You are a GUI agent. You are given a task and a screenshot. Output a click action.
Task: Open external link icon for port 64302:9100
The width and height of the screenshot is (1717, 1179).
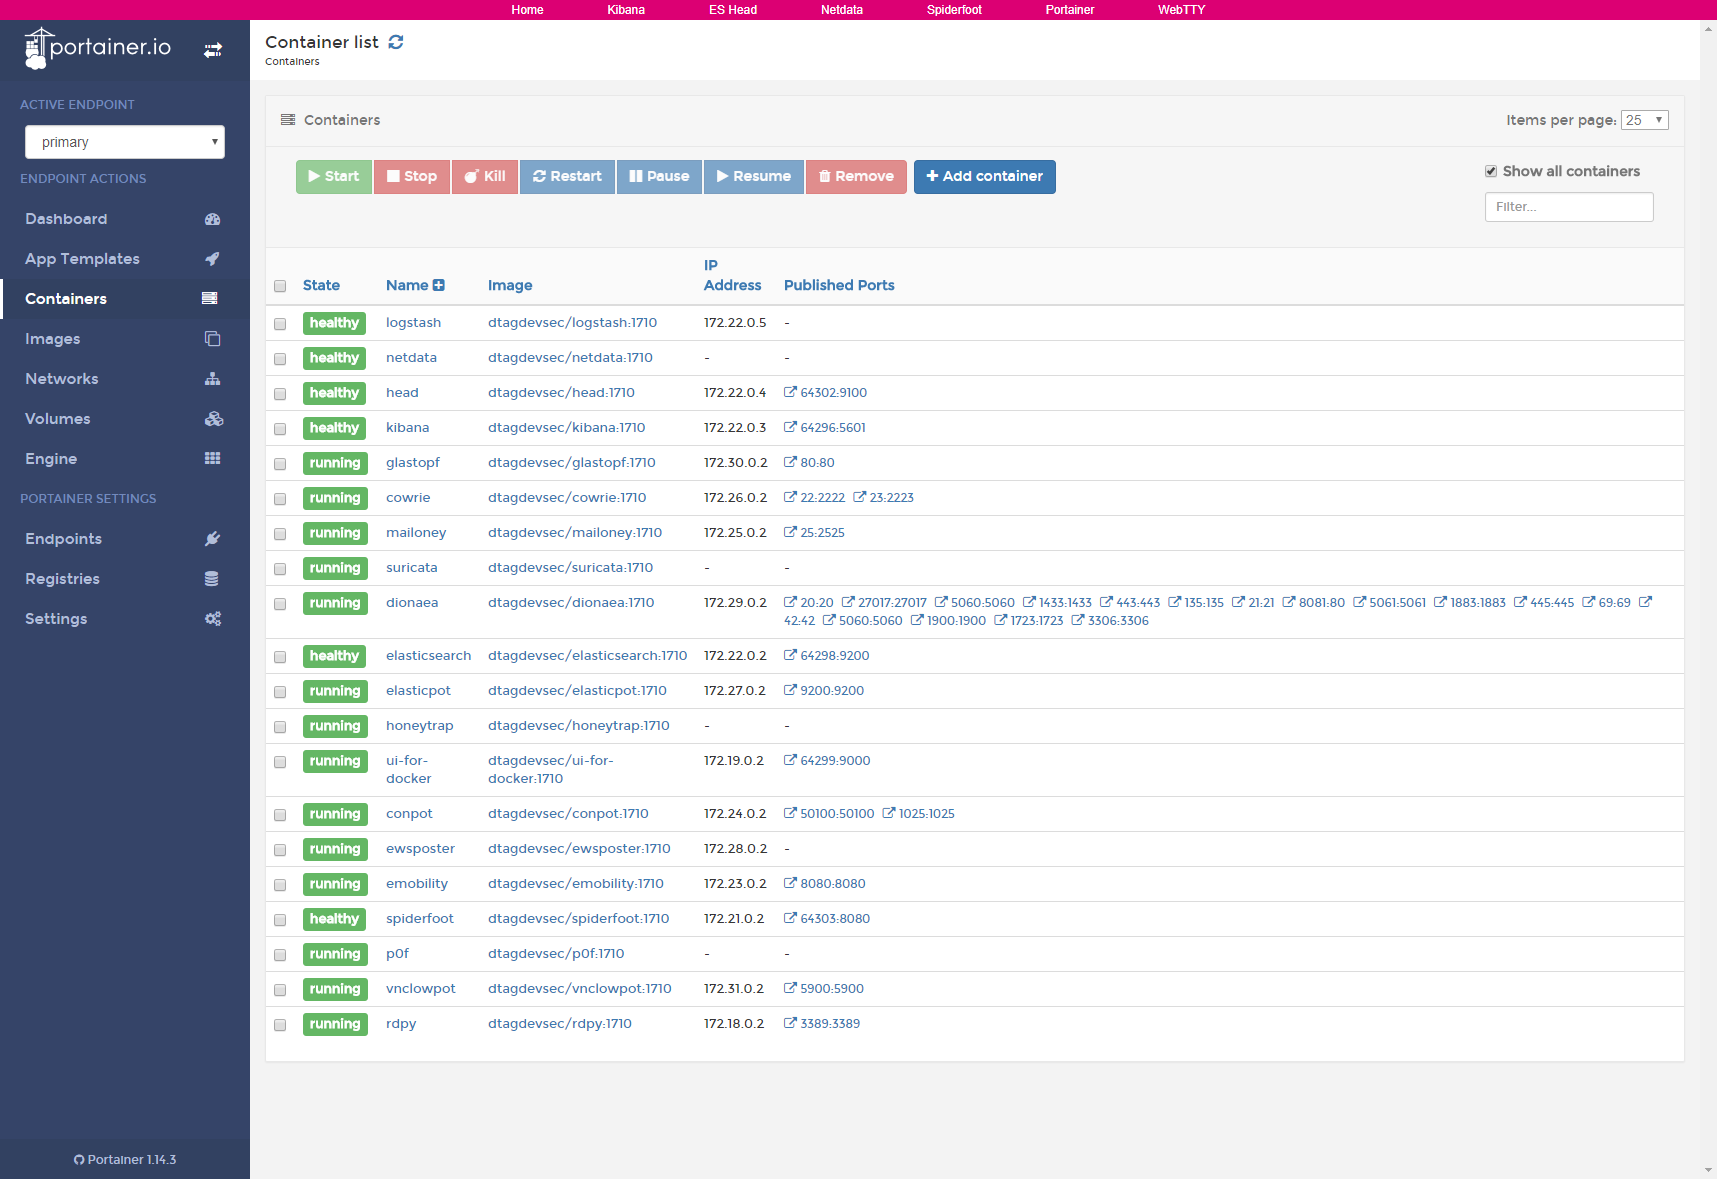click(x=790, y=392)
